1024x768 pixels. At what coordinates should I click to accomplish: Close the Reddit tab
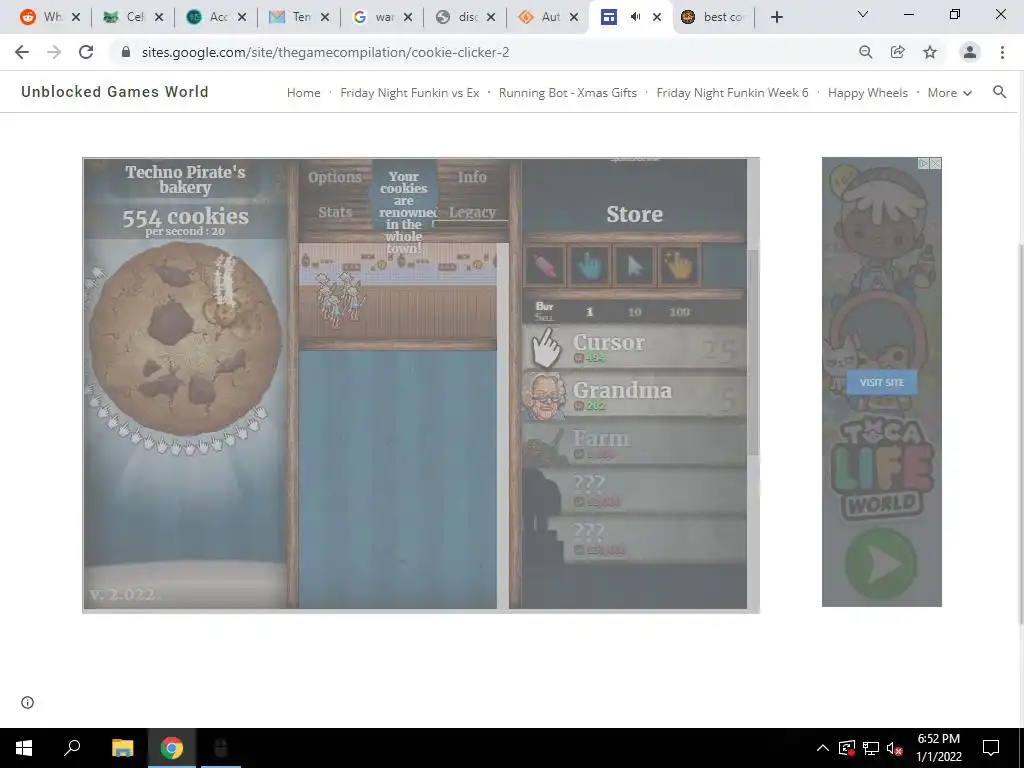[x=76, y=18]
